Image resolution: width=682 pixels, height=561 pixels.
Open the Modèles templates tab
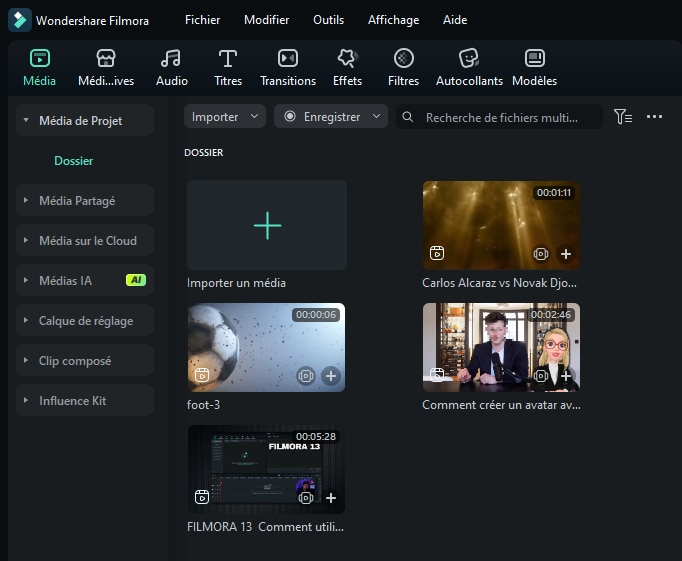pos(535,68)
